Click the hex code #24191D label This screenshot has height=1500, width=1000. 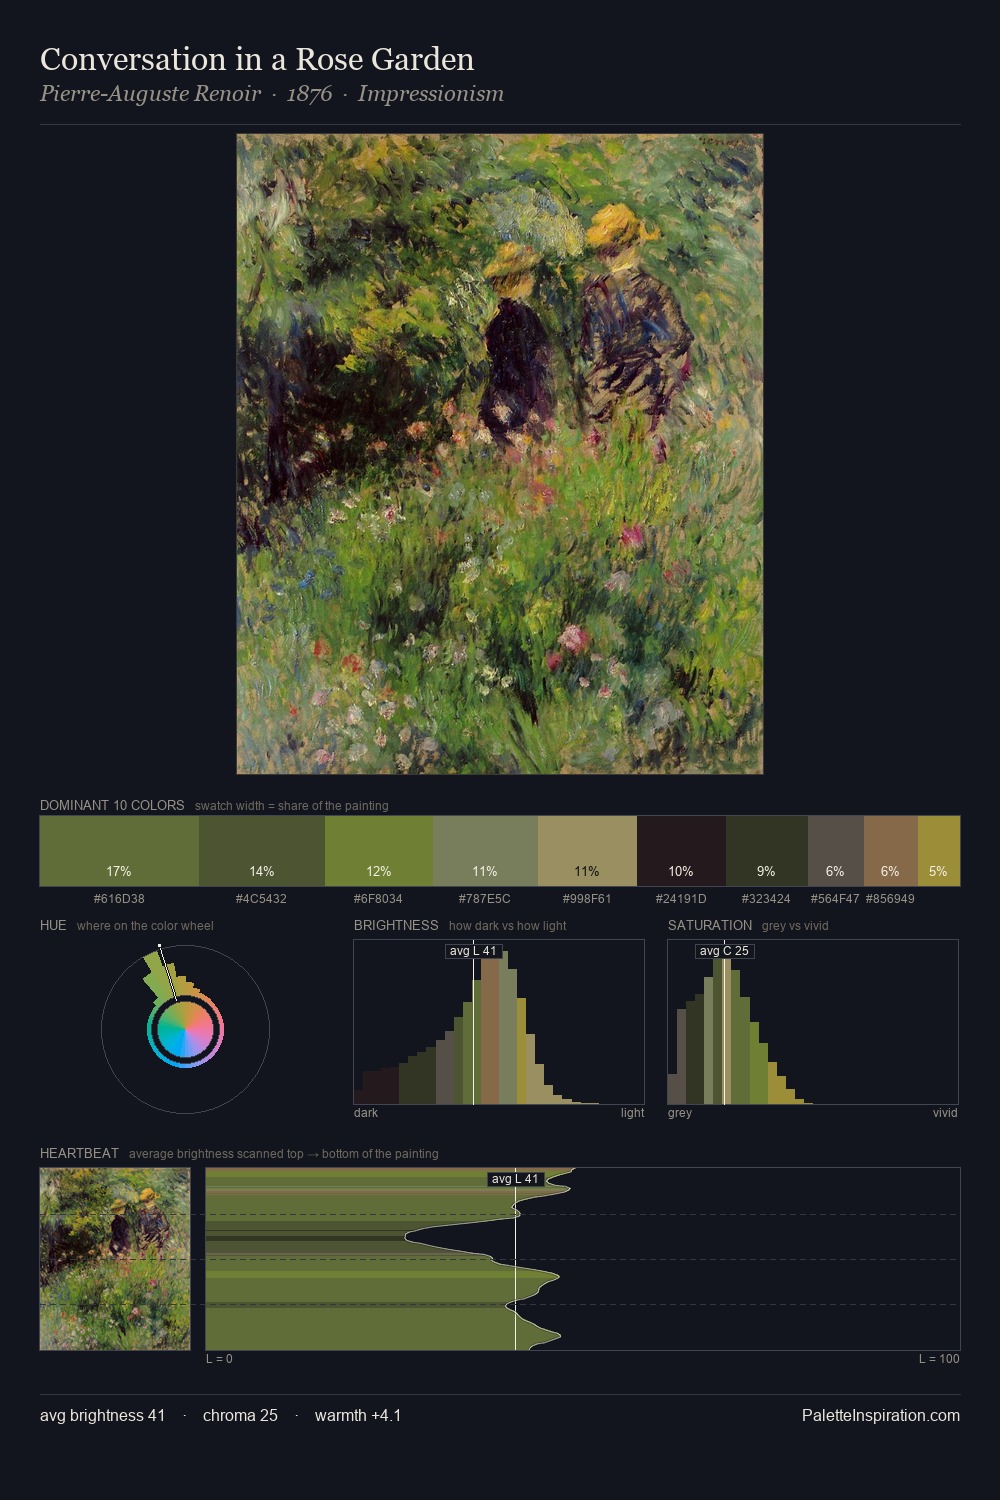click(x=681, y=899)
